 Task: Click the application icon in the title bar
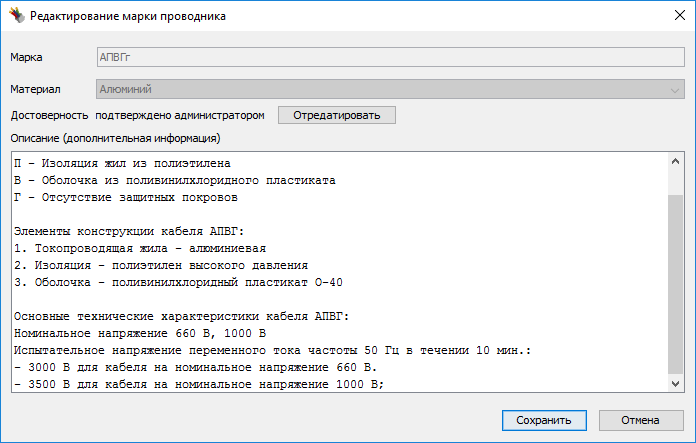click(17, 16)
